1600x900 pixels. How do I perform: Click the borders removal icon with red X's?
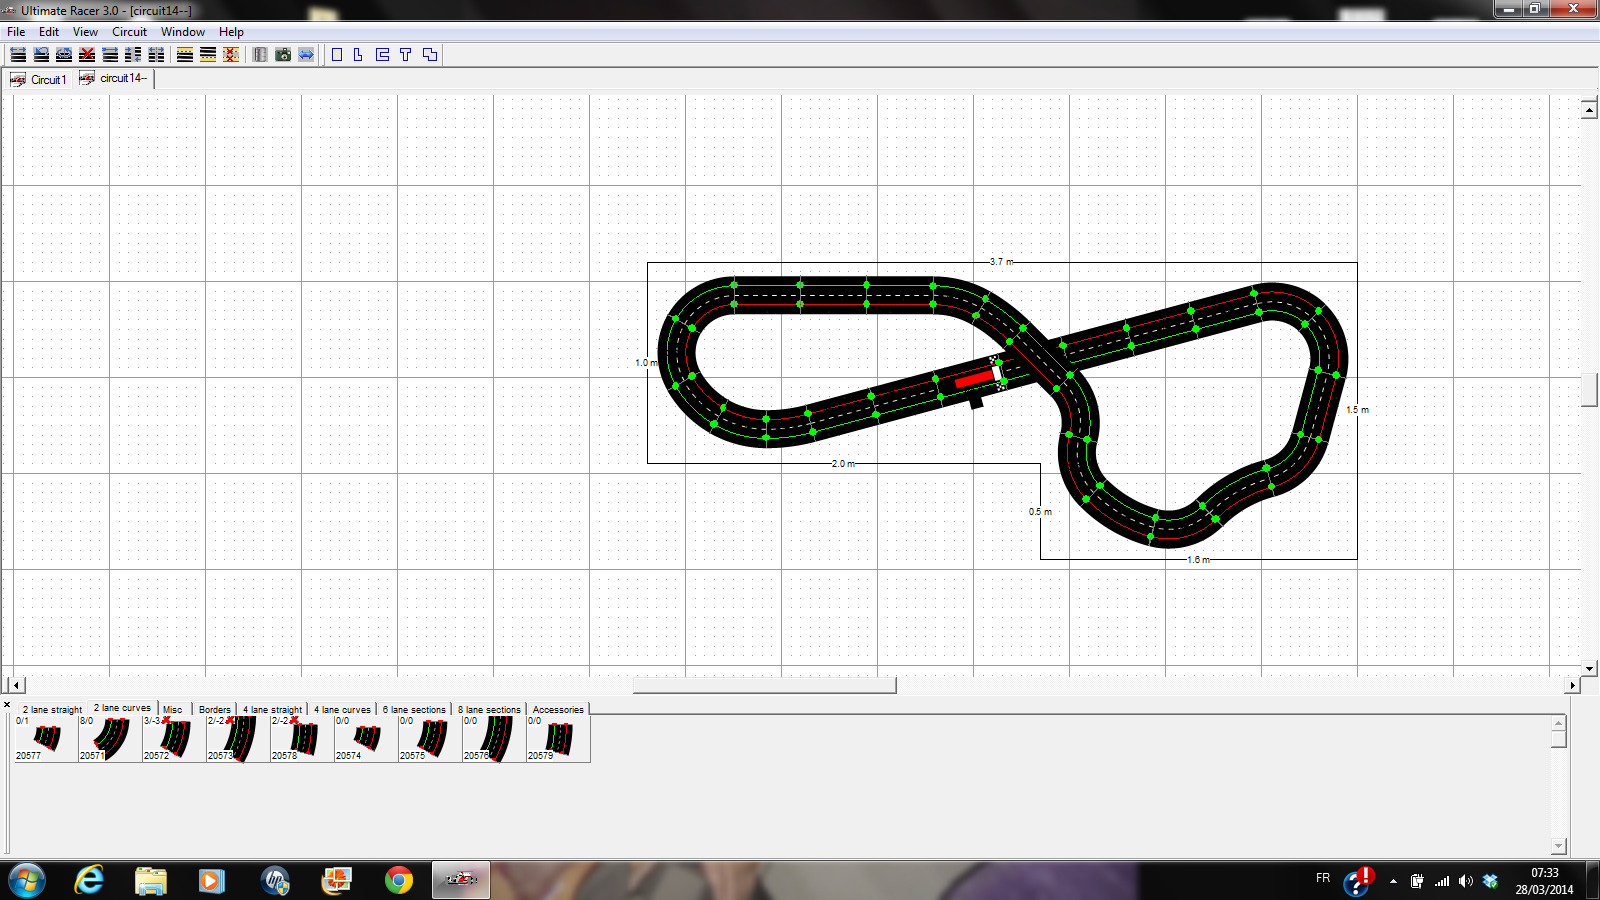coord(231,55)
